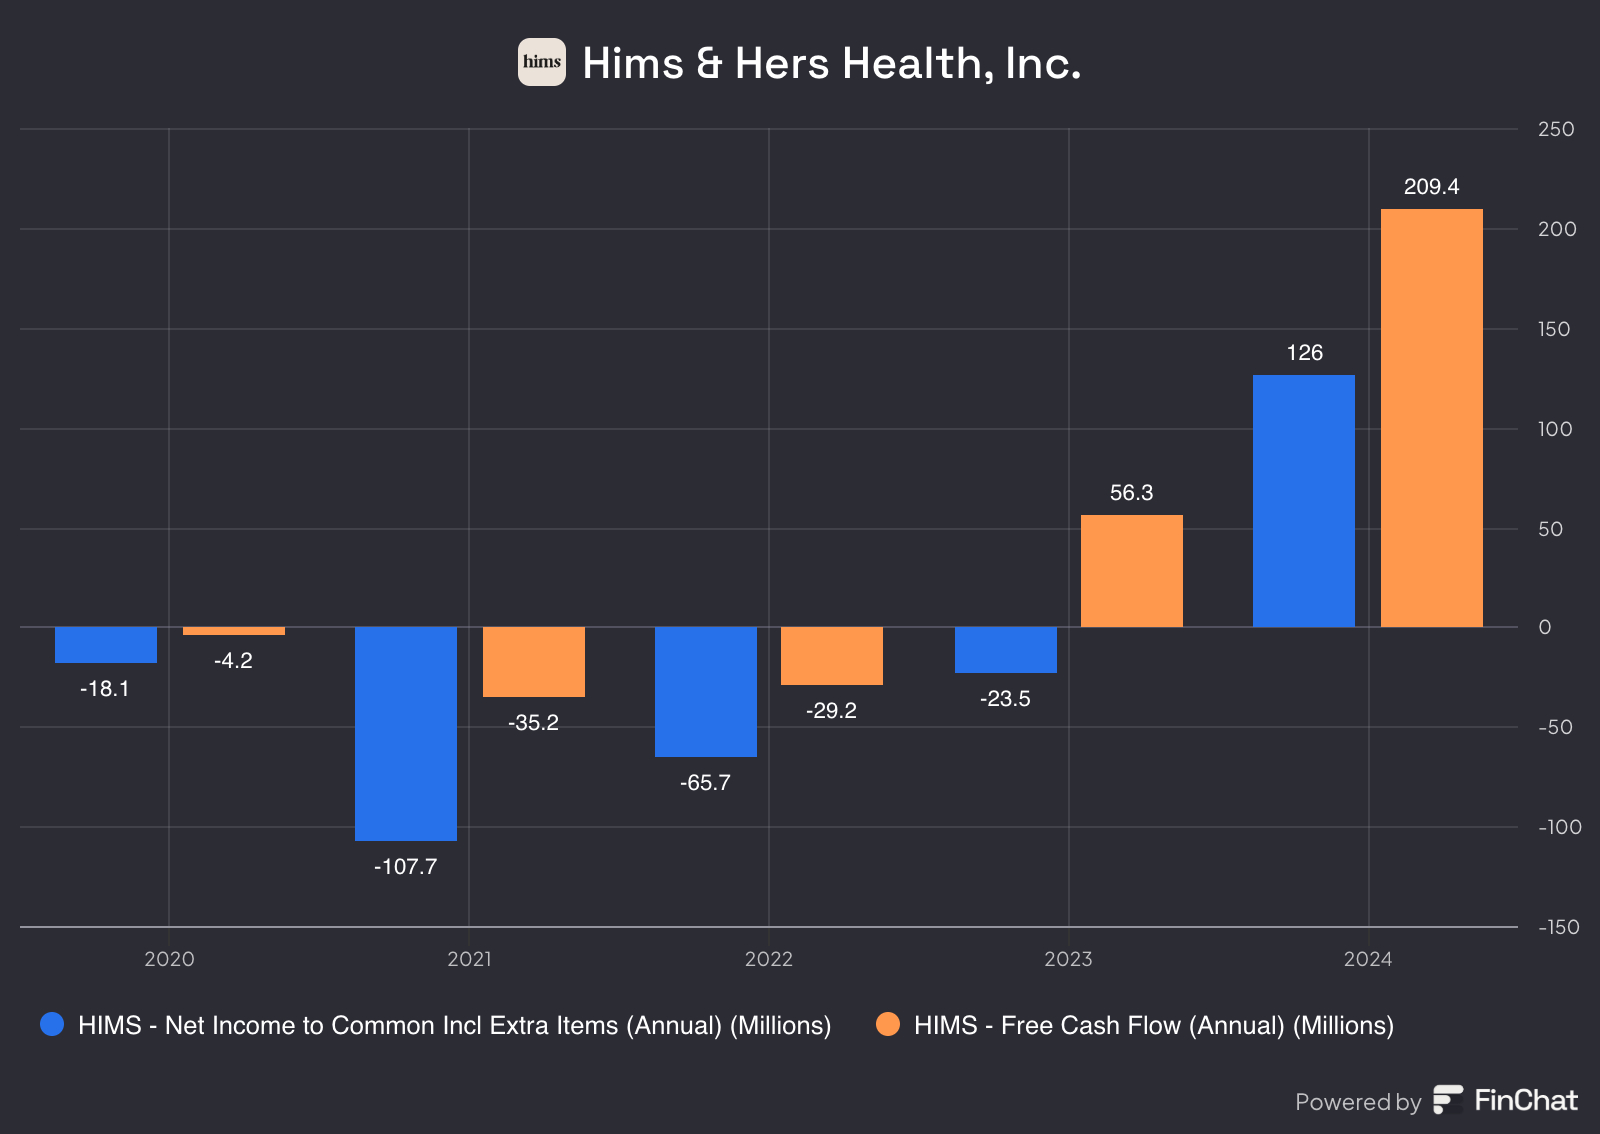Select the 2023 blue Net Income bar
1600x1134 pixels.
coord(1006,650)
